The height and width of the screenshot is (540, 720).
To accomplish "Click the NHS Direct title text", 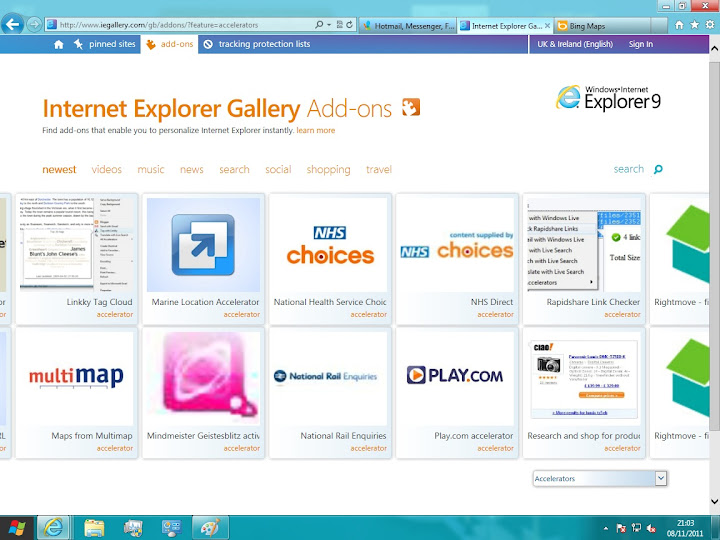I will pyautogui.click(x=492, y=302).
